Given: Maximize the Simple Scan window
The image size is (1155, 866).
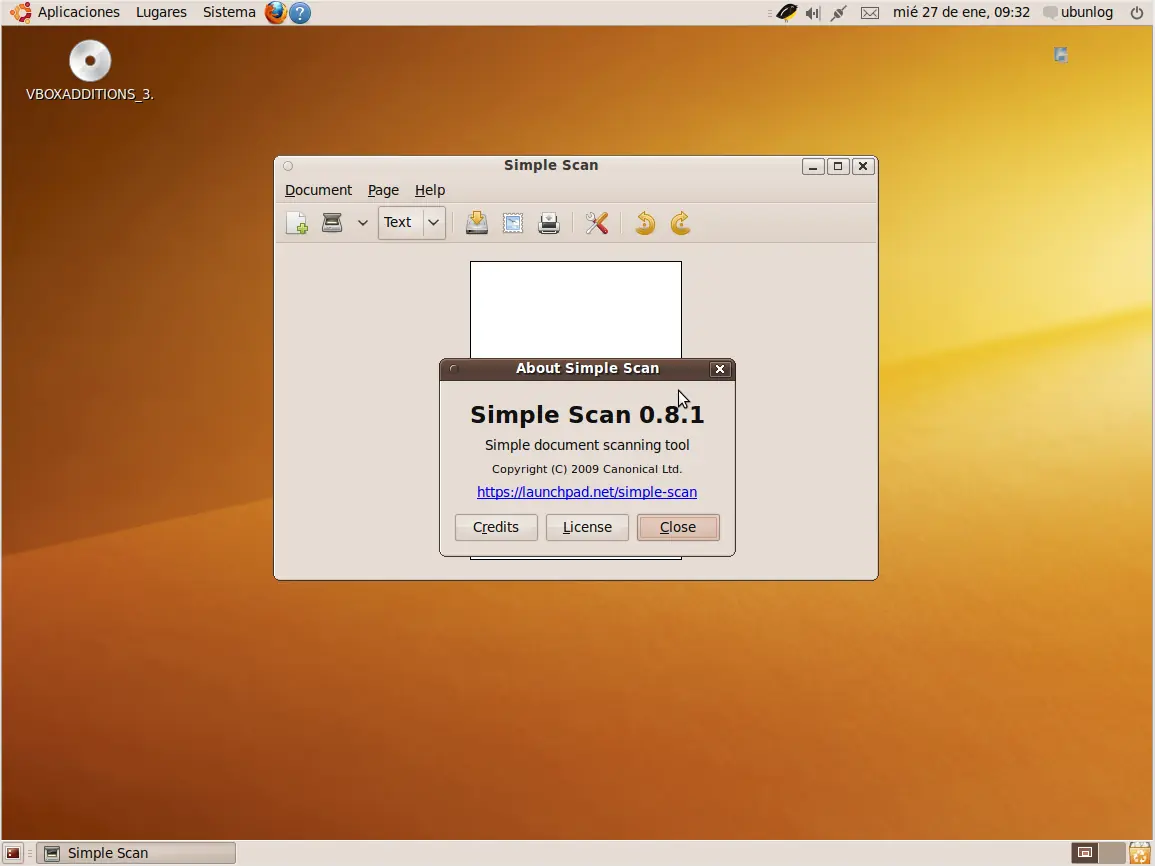Looking at the screenshot, I should pyautogui.click(x=838, y=166).
